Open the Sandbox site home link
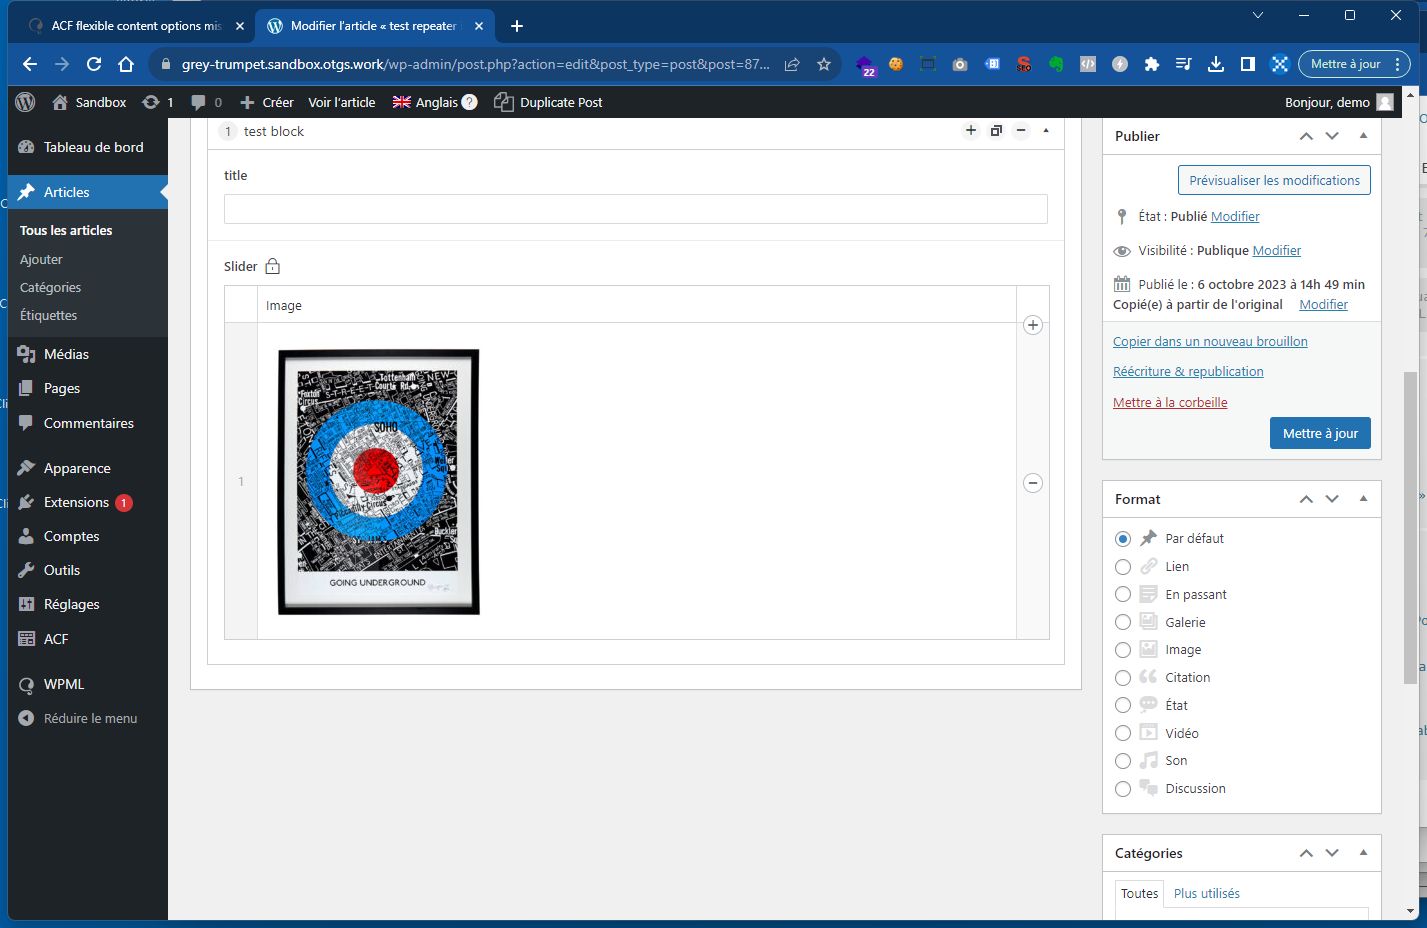1427x928 pixels. 89,102
